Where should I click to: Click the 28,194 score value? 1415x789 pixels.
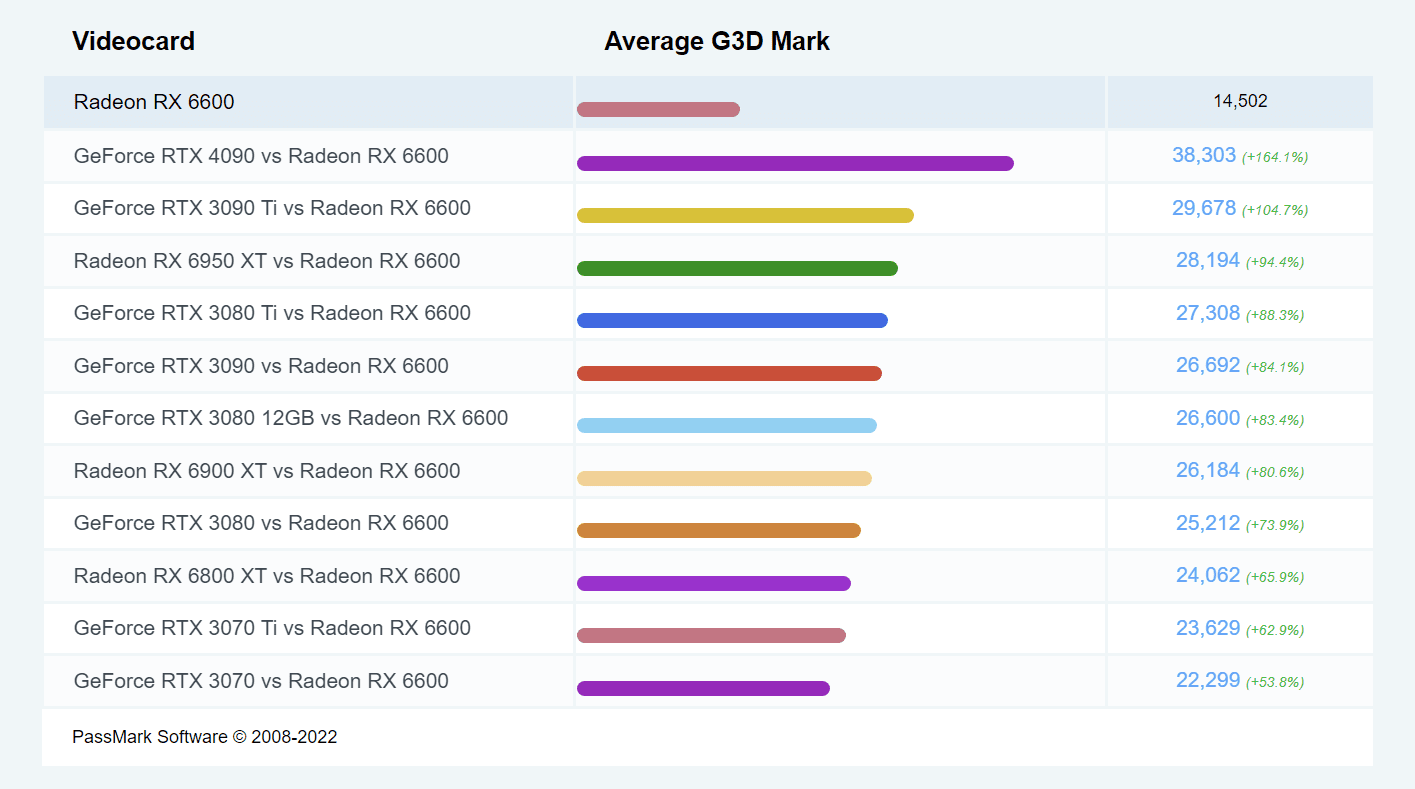click(1208, 260)
